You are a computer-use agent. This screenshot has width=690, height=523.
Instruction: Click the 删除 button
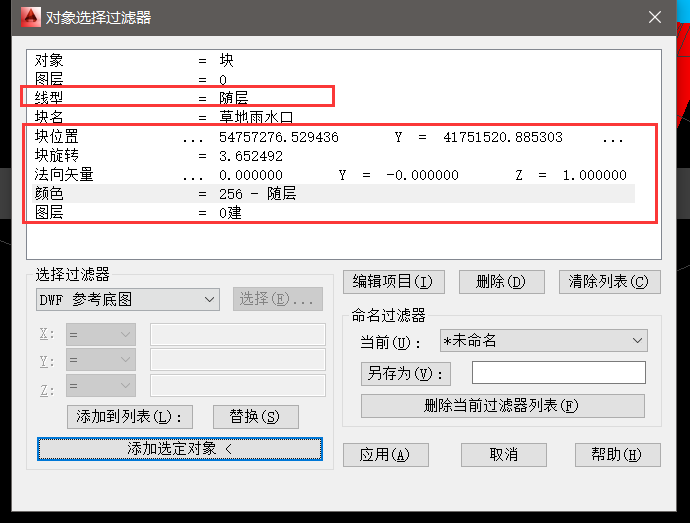pos(501,282)
